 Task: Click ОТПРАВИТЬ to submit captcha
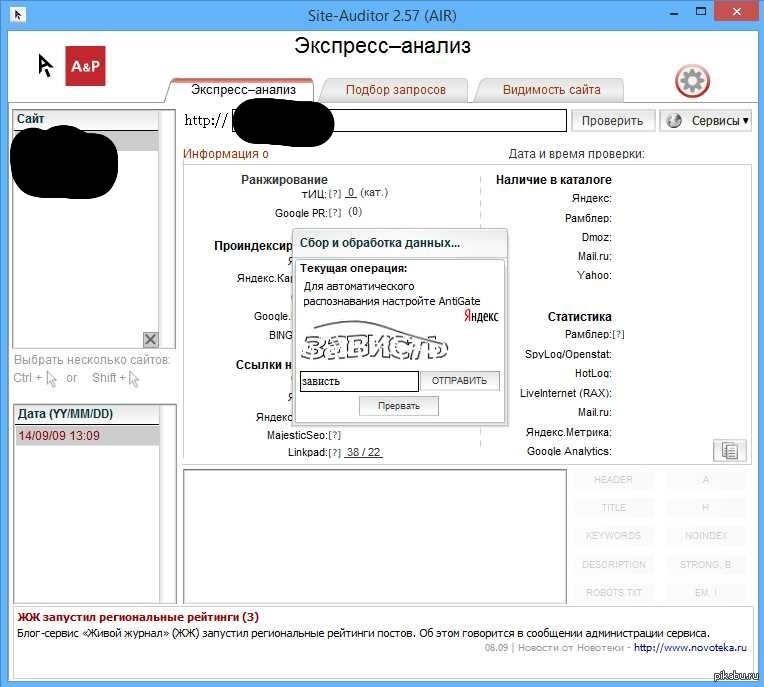pos(459,381)
